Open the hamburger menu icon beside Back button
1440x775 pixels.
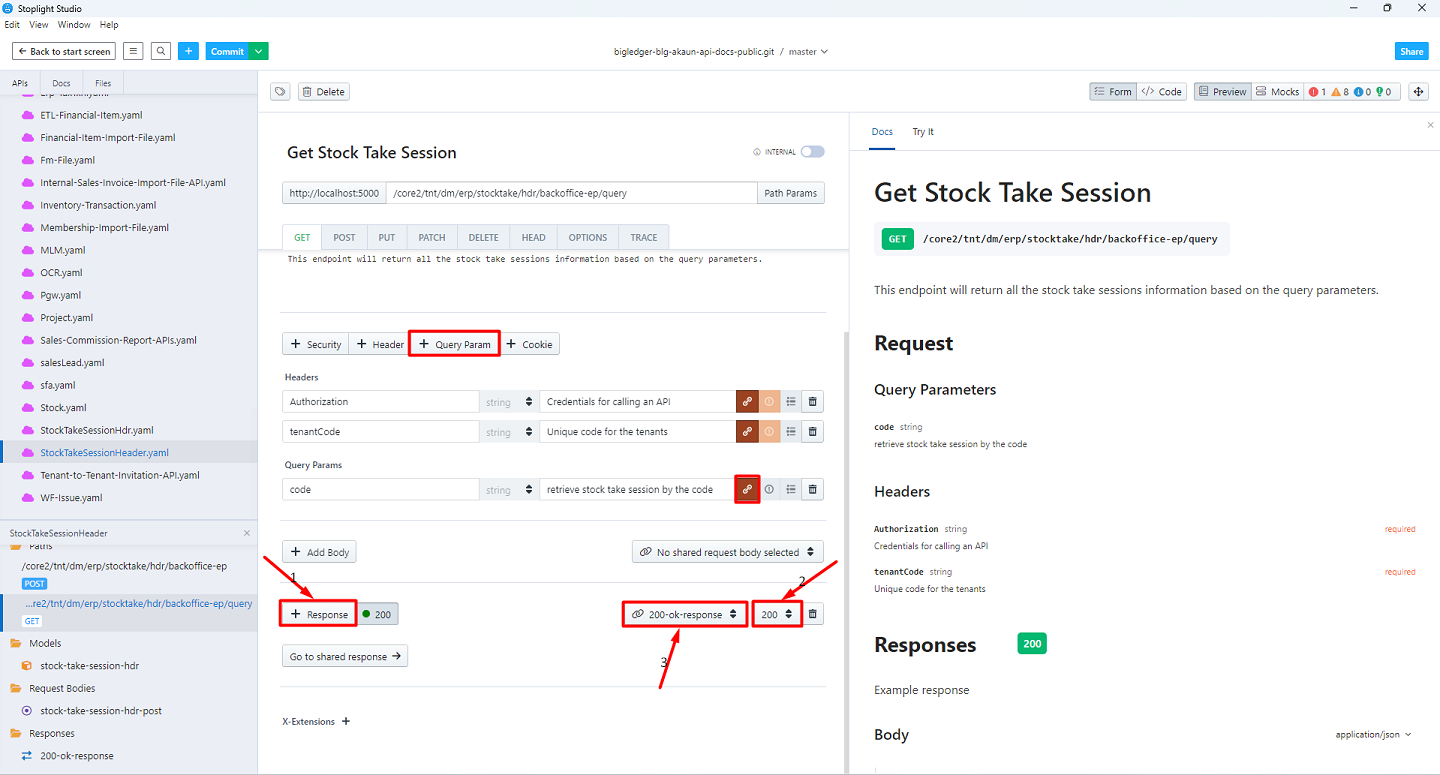click(x=133, y=51)
